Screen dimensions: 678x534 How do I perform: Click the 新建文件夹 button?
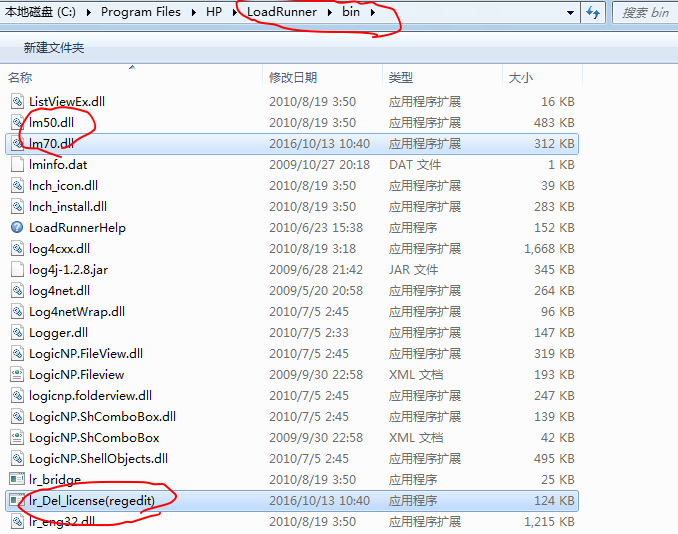click(54, 48)
